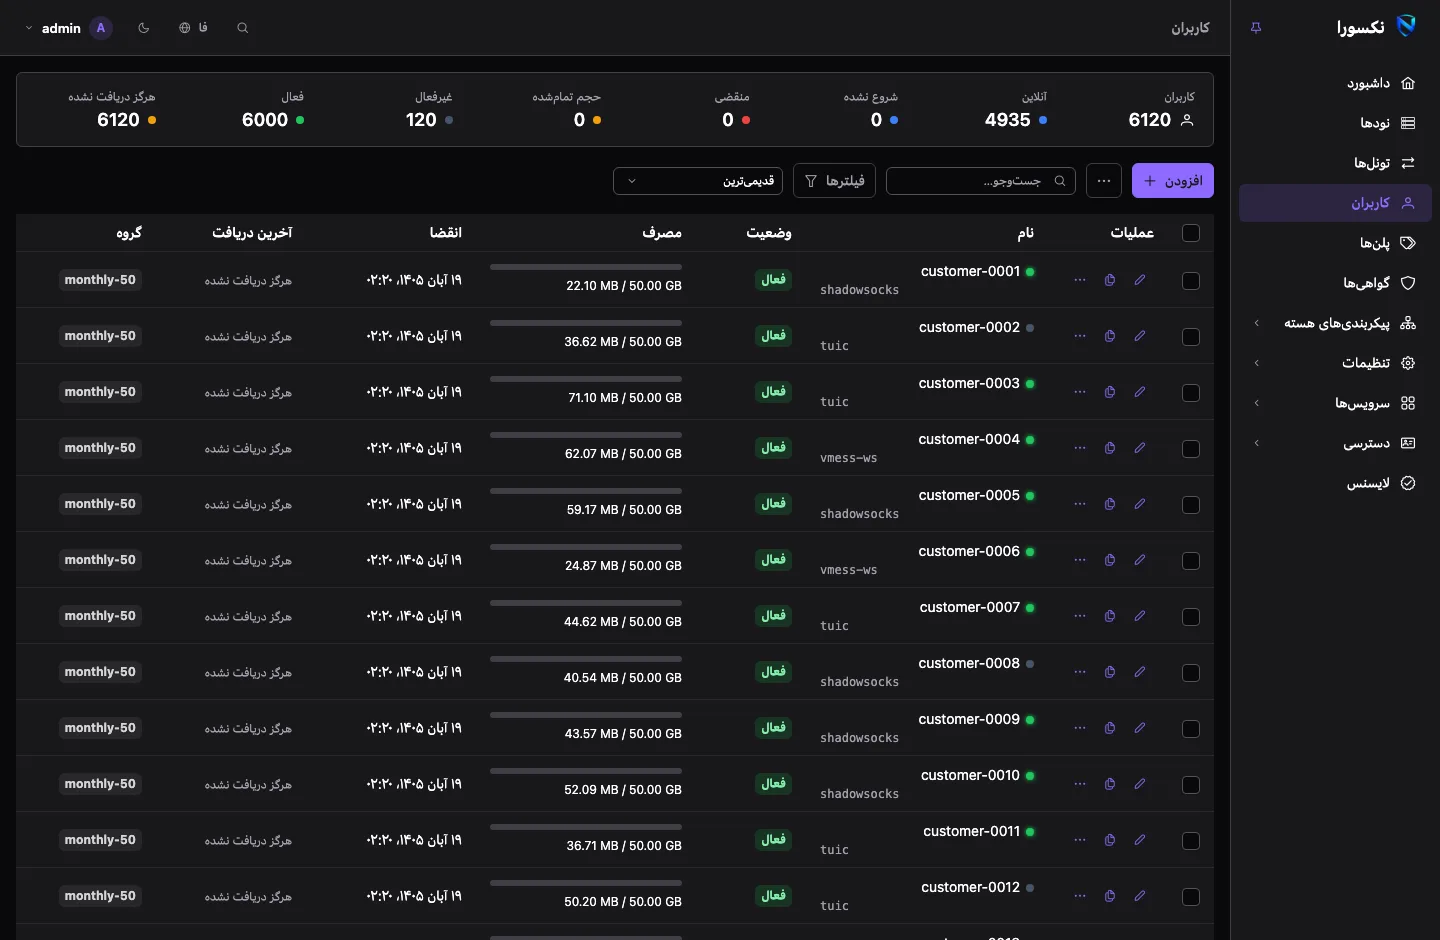Go to داشبورد in sidebar
This screenshot has height=940, width=1440.
click(1335, 83)
